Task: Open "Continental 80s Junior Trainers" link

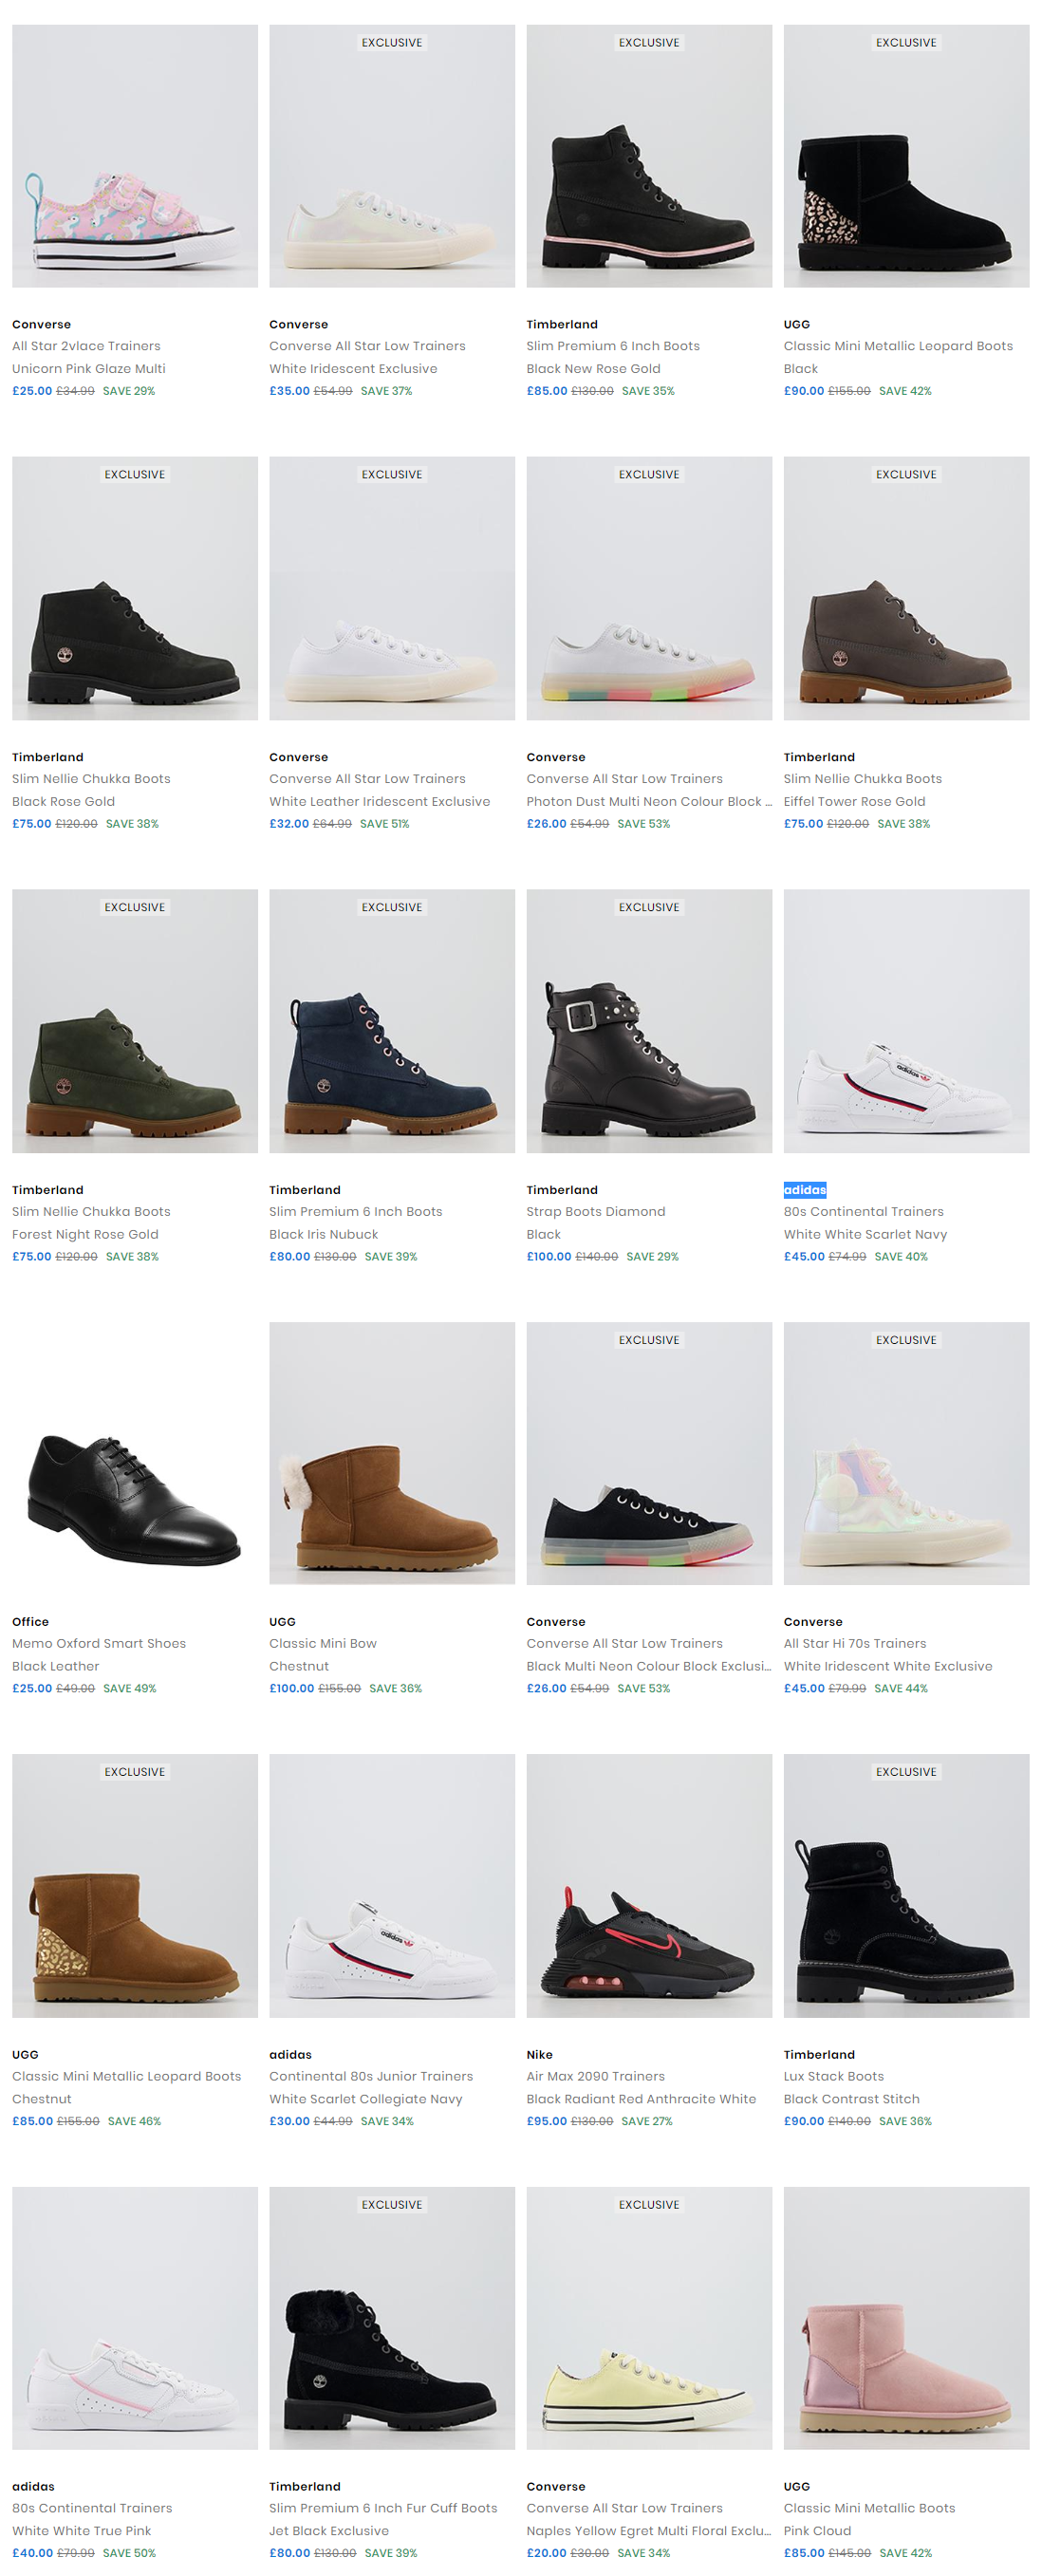Action: point(370,2076)
